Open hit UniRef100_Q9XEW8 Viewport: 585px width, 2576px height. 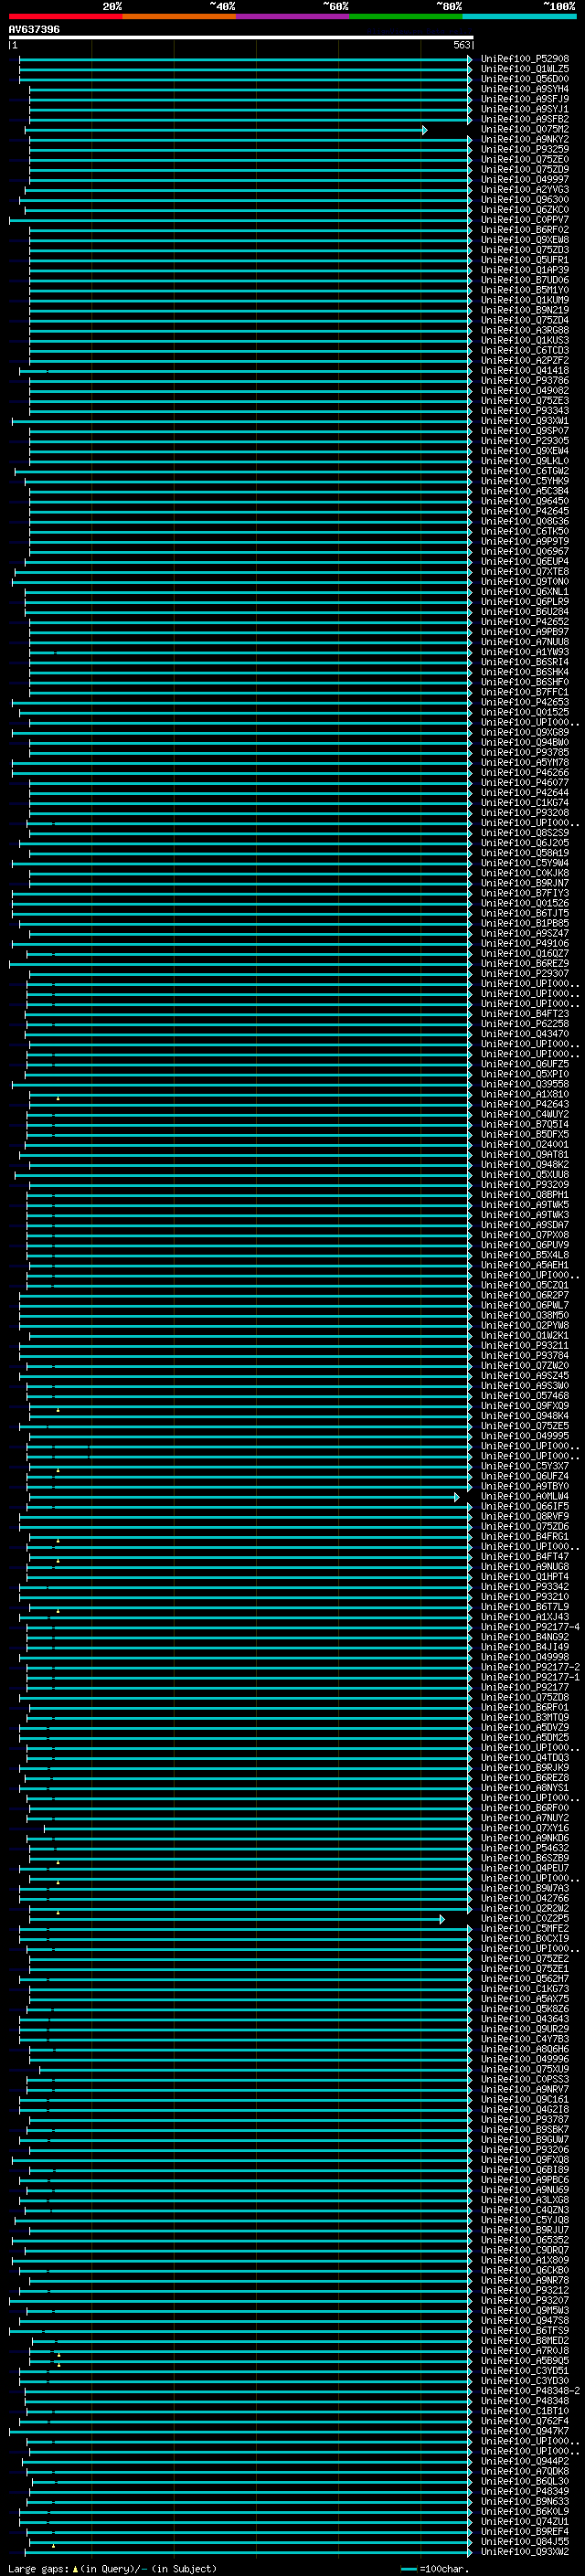tap(524, 240)
